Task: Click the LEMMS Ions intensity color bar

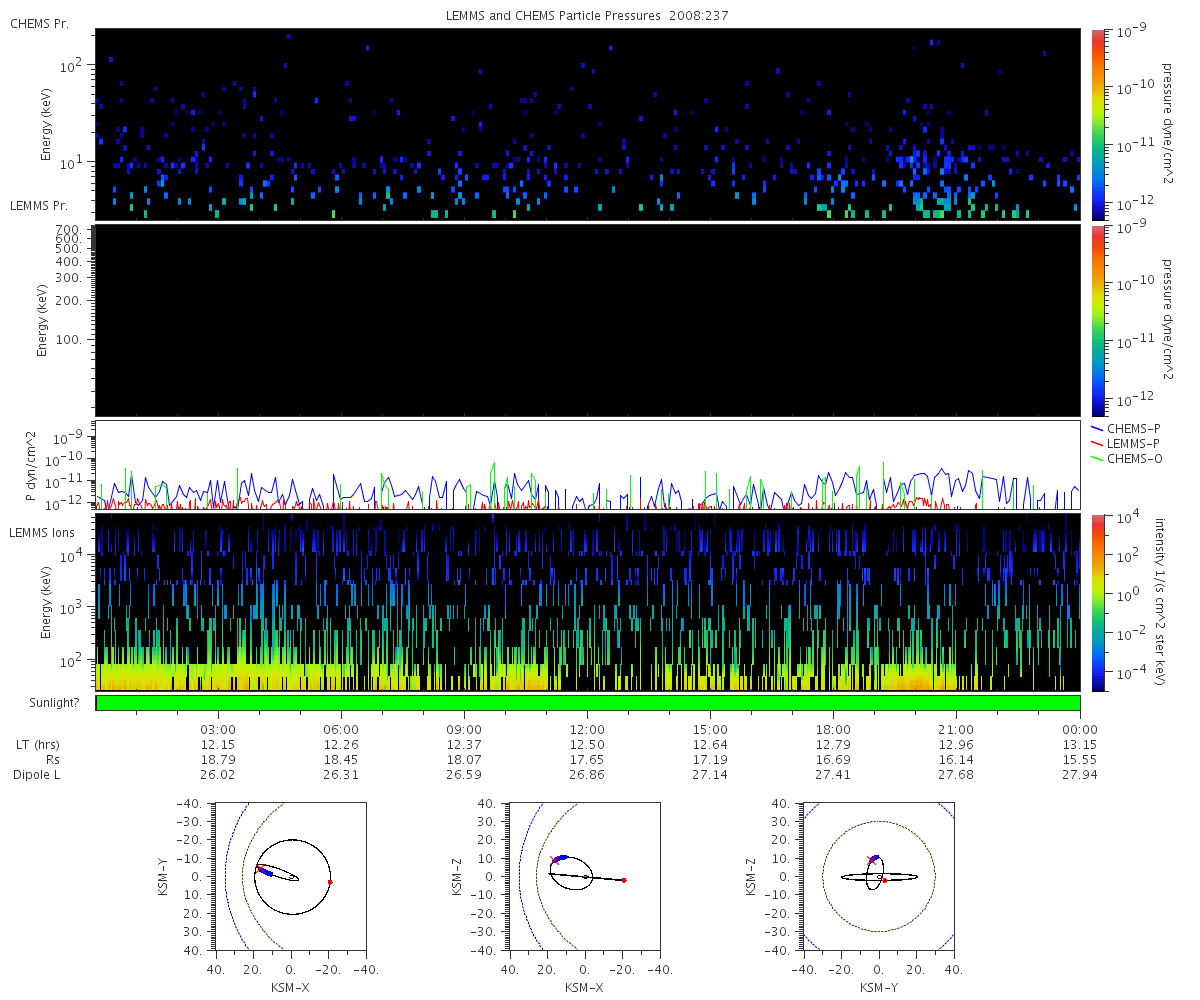Action: [x=1097, y=602]
